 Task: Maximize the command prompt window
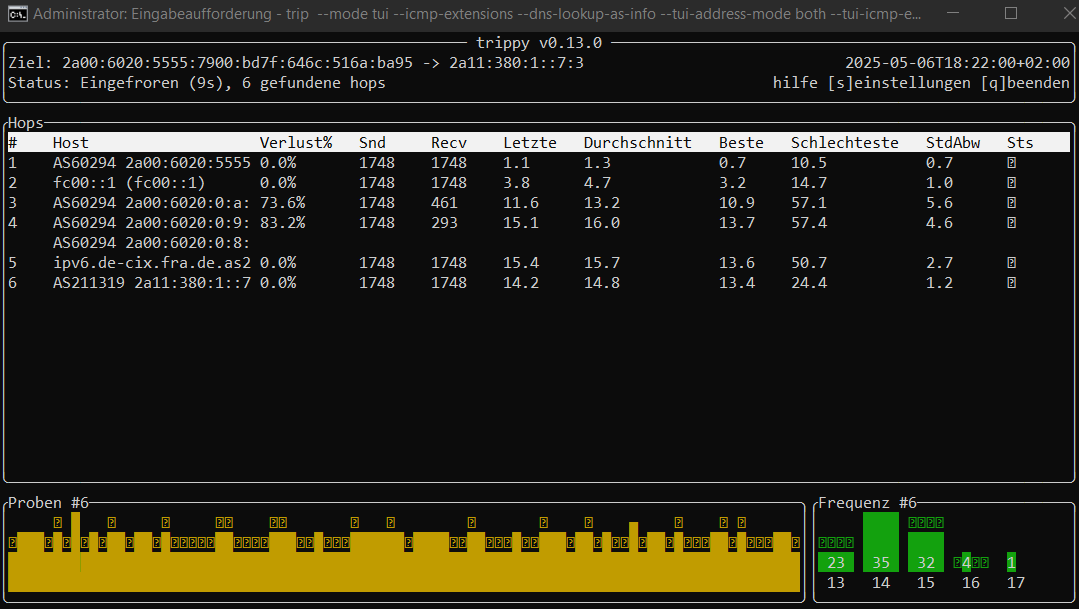[x=1011, y=13]
